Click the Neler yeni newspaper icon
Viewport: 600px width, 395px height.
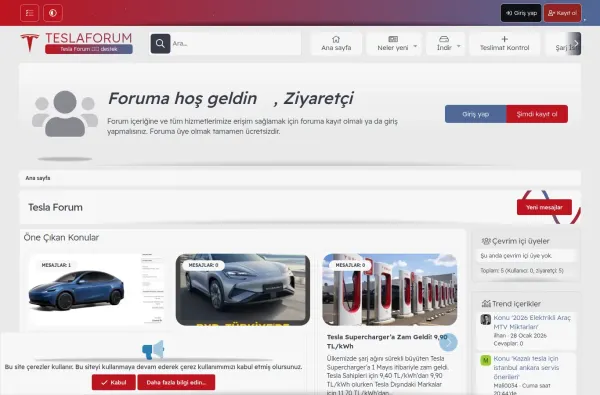pos(393,39)
